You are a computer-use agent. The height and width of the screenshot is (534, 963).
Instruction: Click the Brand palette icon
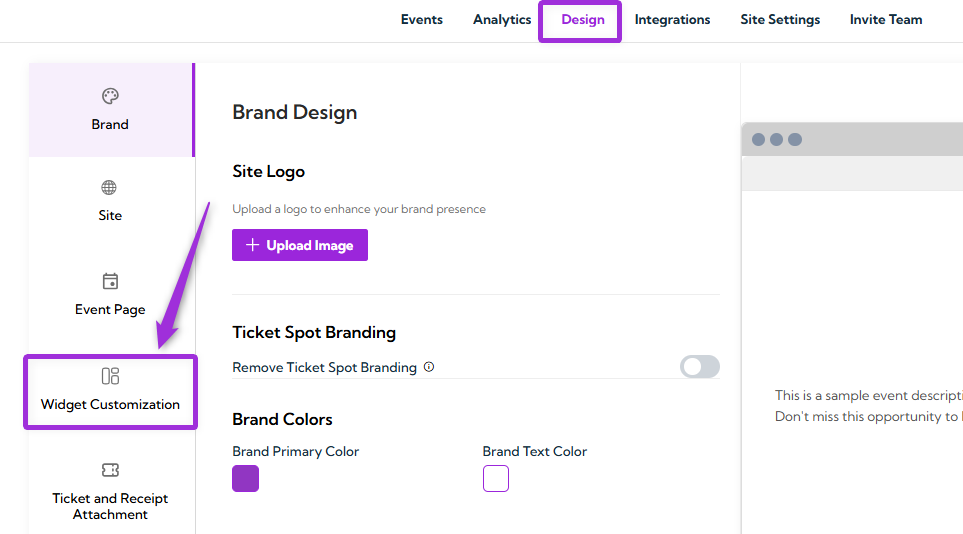(x=110, y=96)
